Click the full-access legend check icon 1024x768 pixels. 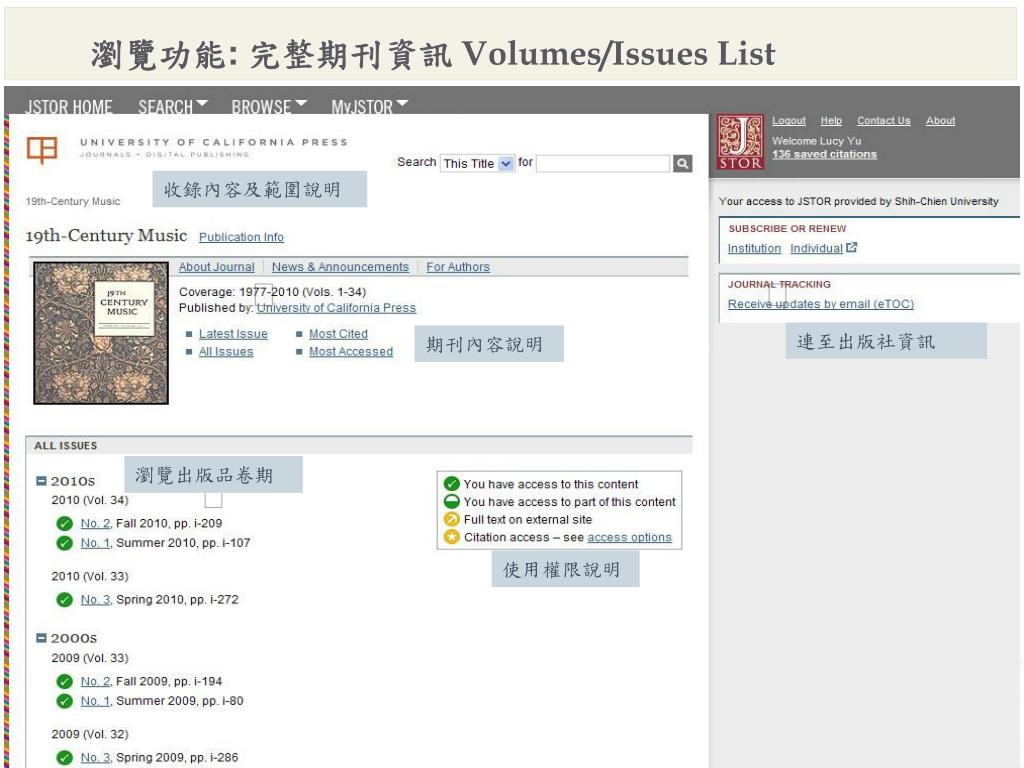pyautogui.click(x=451, y=484)
